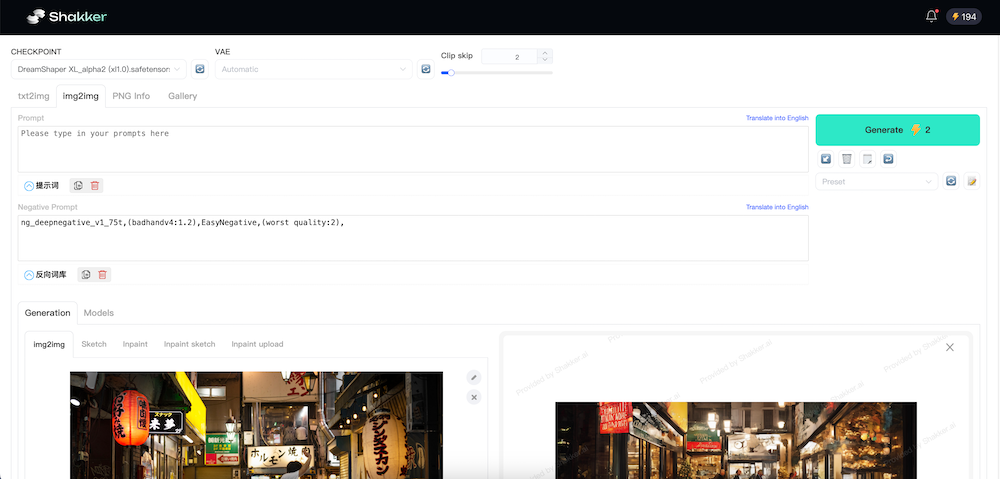Click the trash icon below Generate
The image size is (1000, 479).
click(847, 159)
